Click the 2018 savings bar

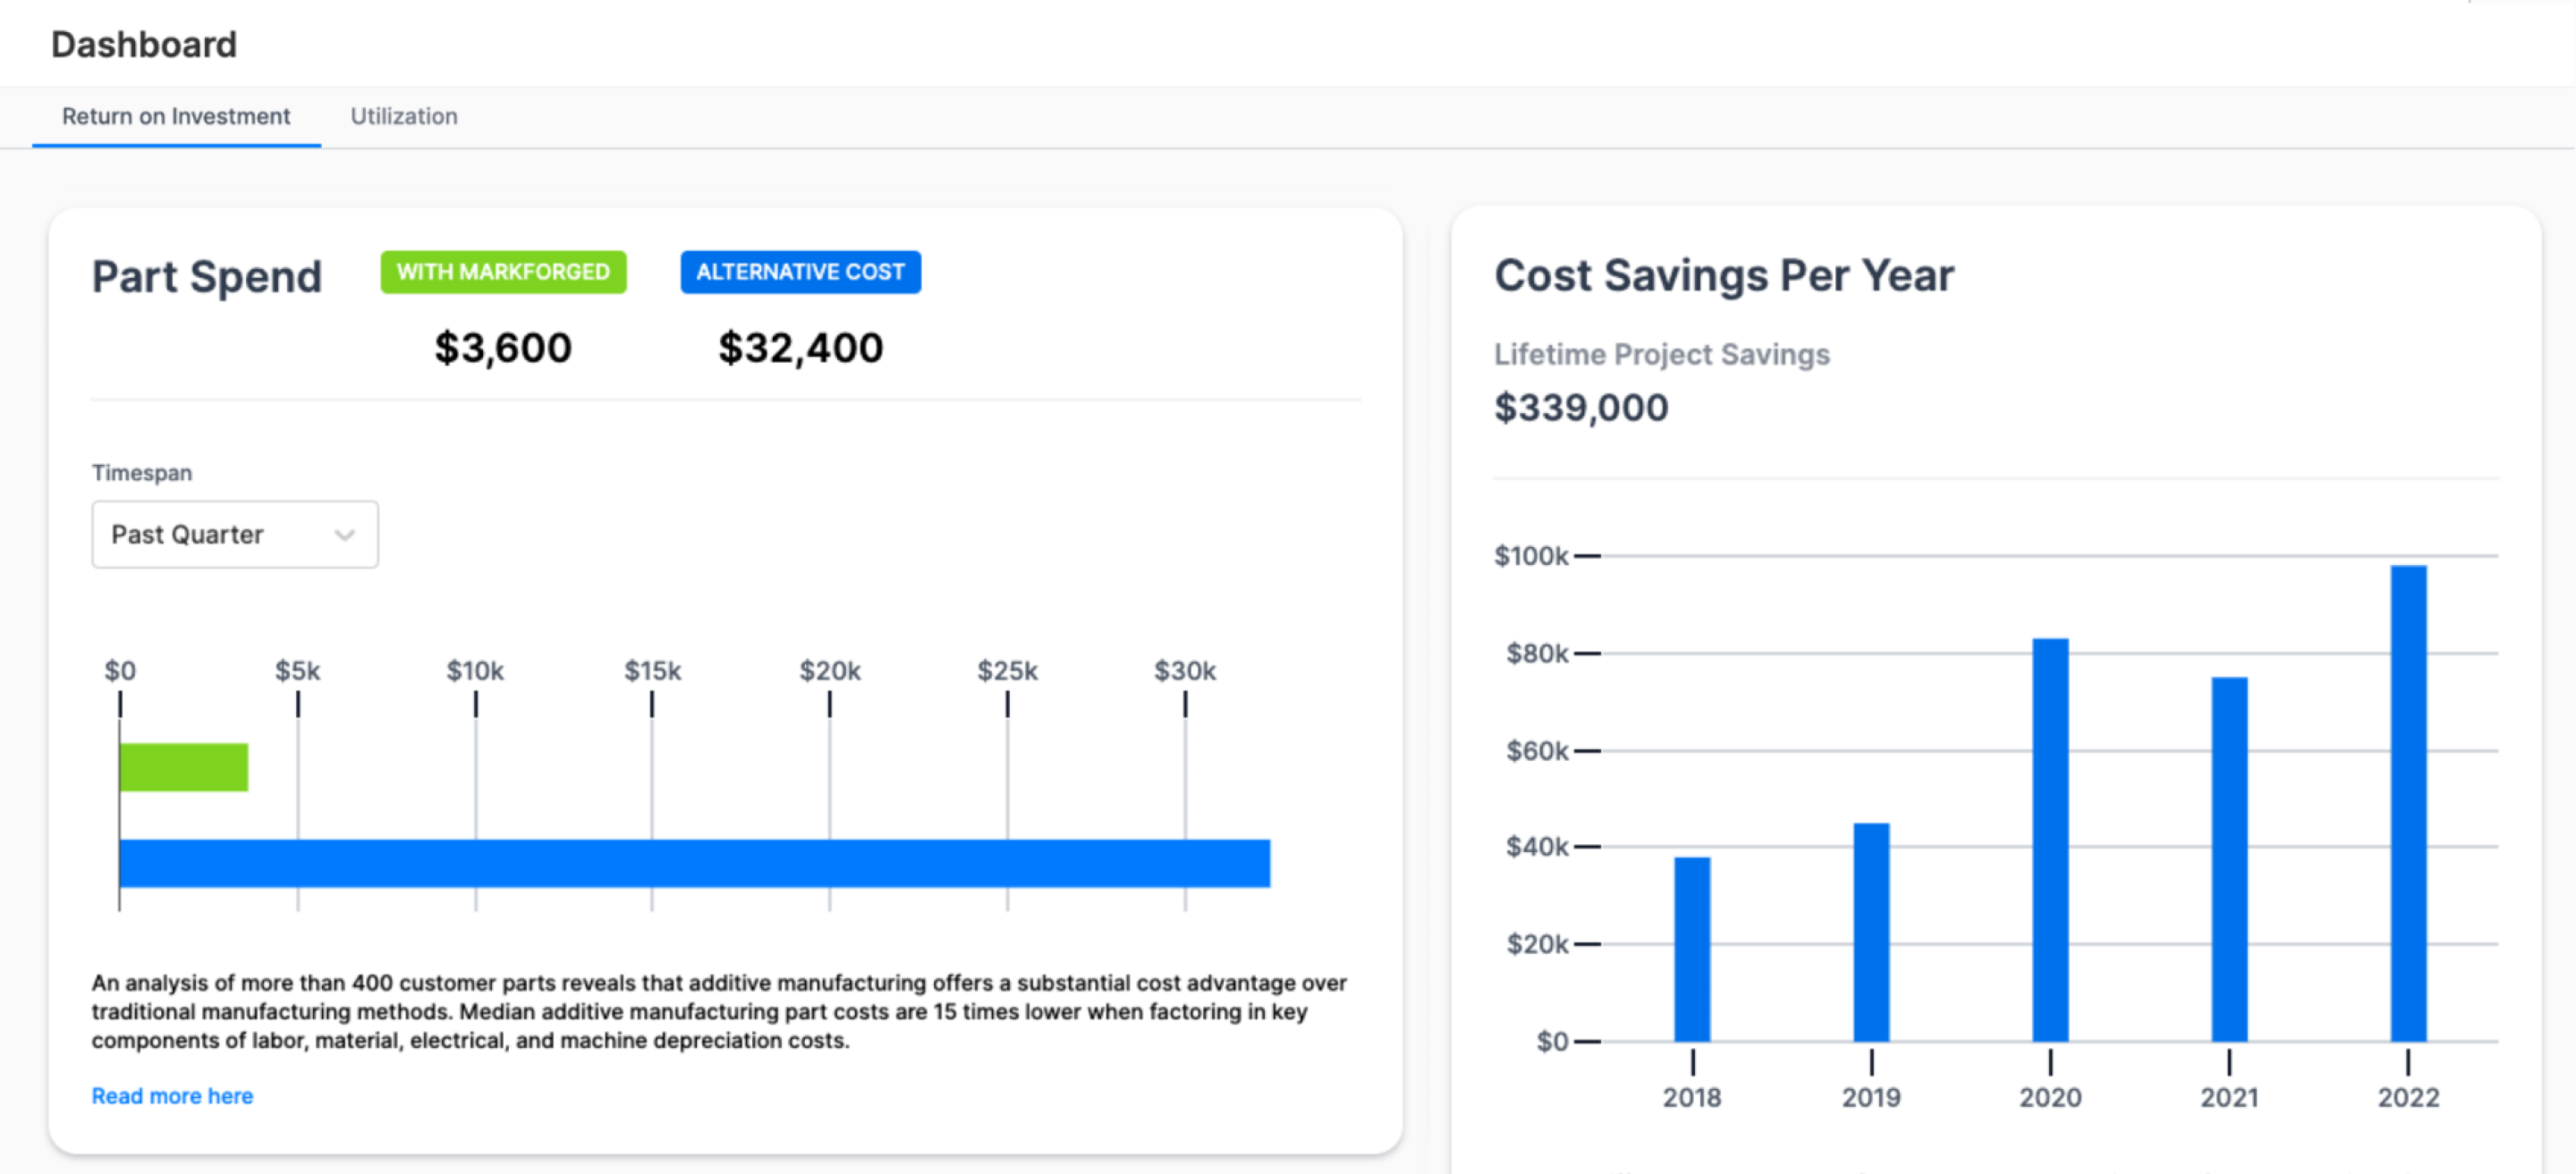pos(1692,948)
